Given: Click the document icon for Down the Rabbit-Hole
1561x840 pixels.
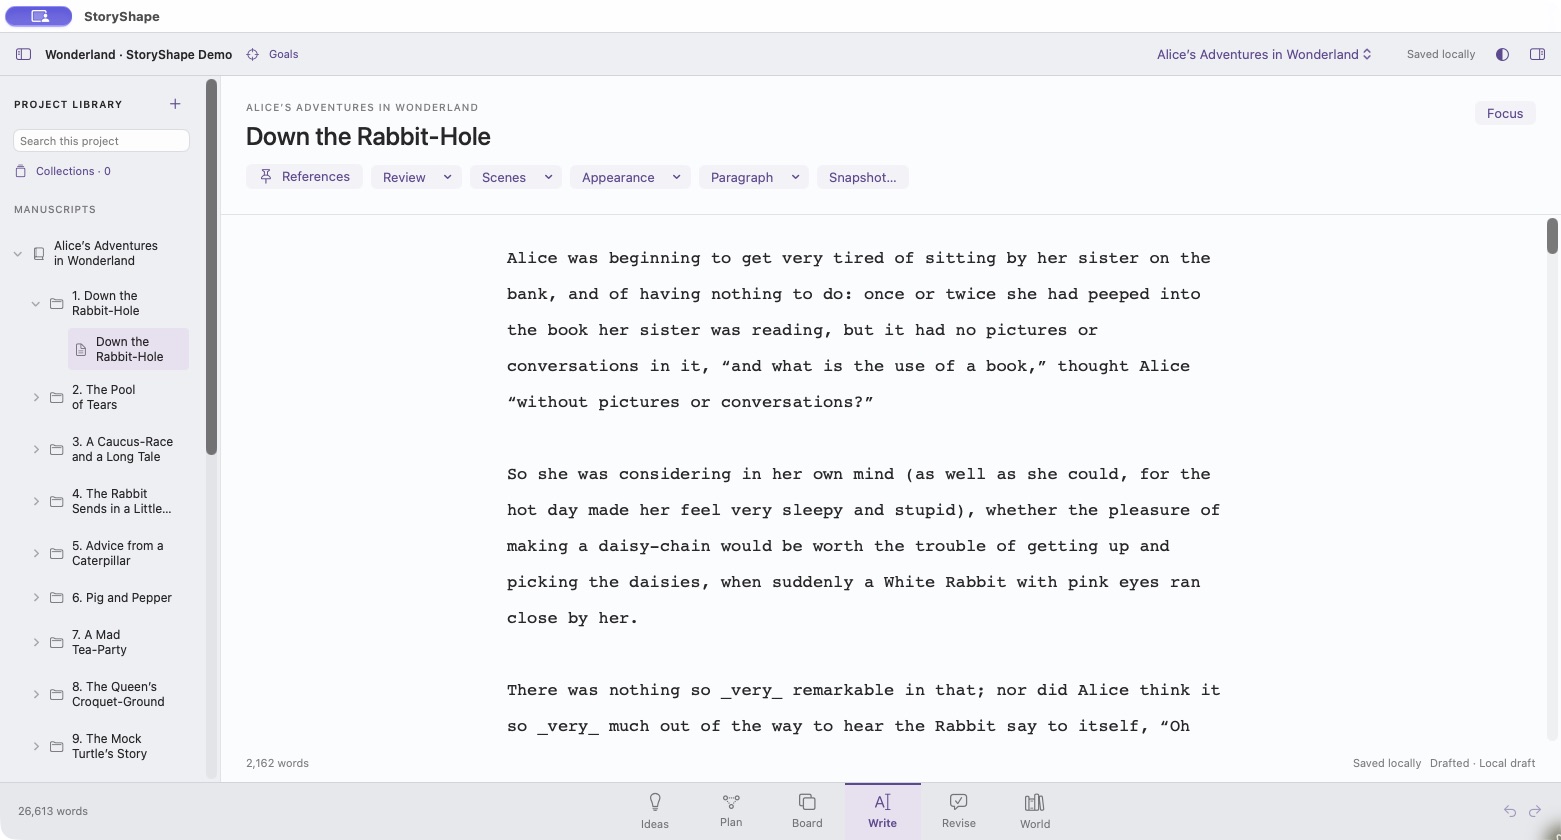Looking at the screenshot, I should click(x=81, y=349).
